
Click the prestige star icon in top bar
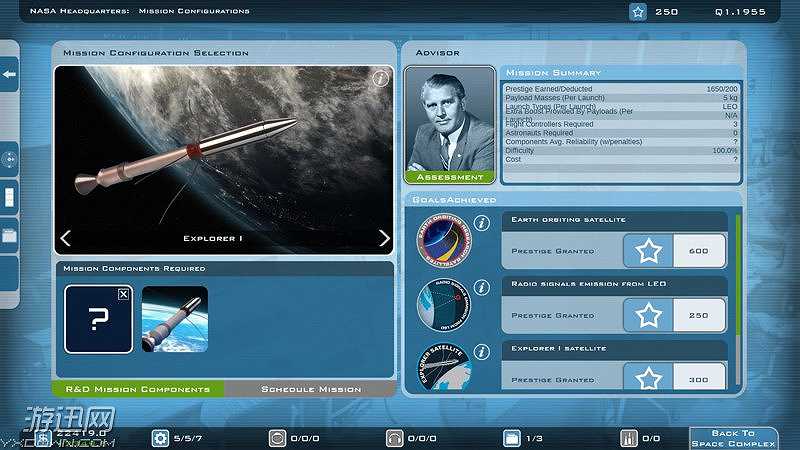pos(638,11)
